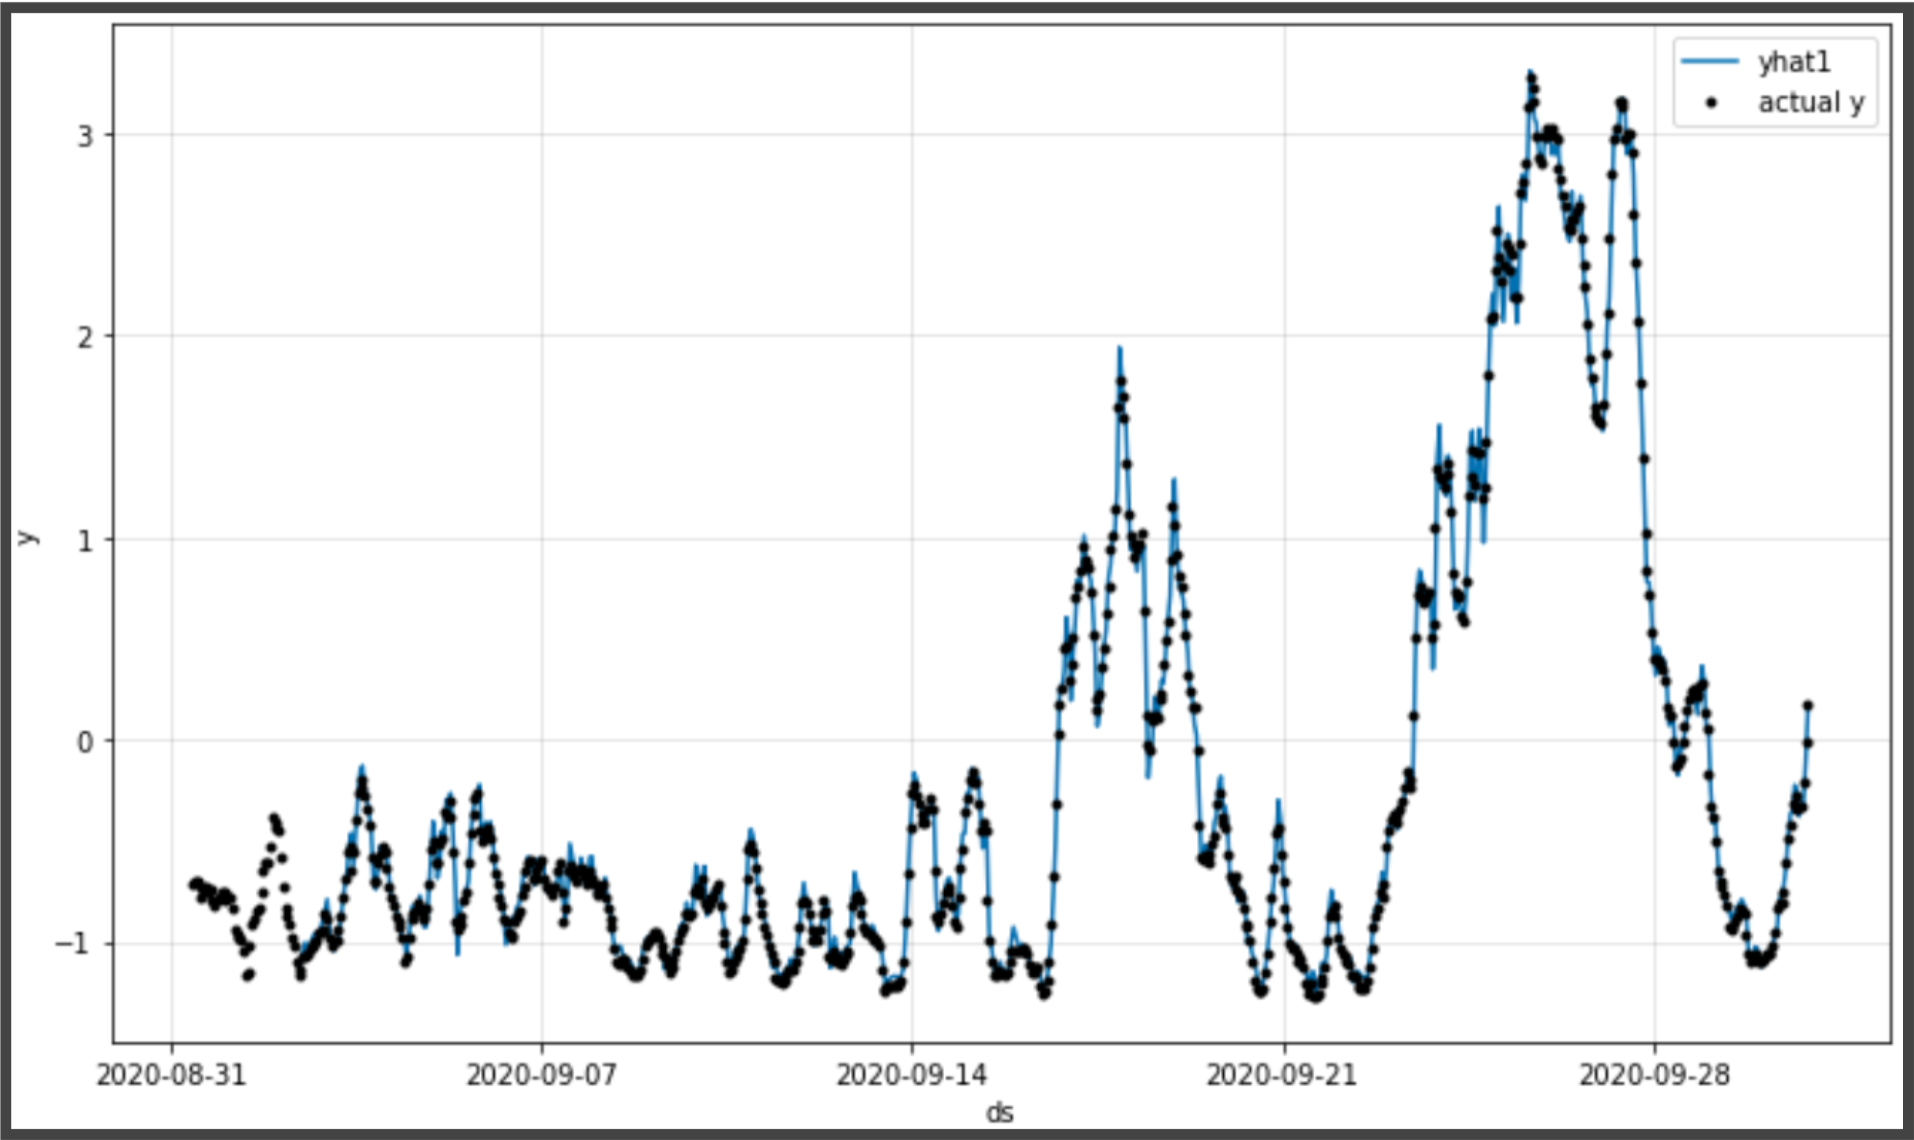
Task: Click the y-axis tick label 3
Action: coord(85,136)
